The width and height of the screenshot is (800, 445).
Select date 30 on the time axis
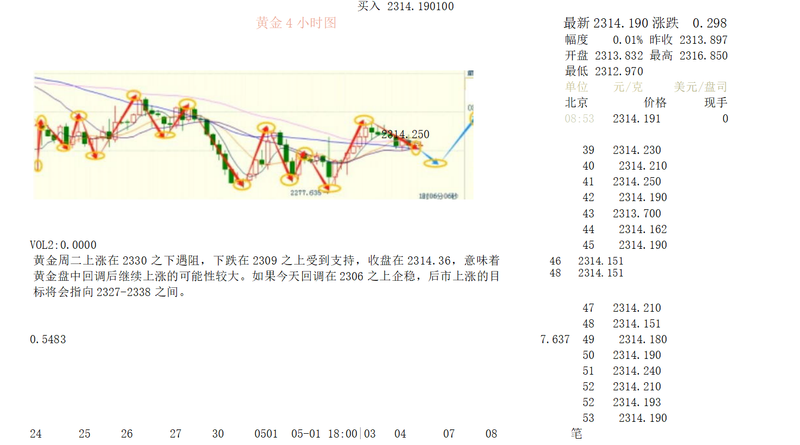218,434
